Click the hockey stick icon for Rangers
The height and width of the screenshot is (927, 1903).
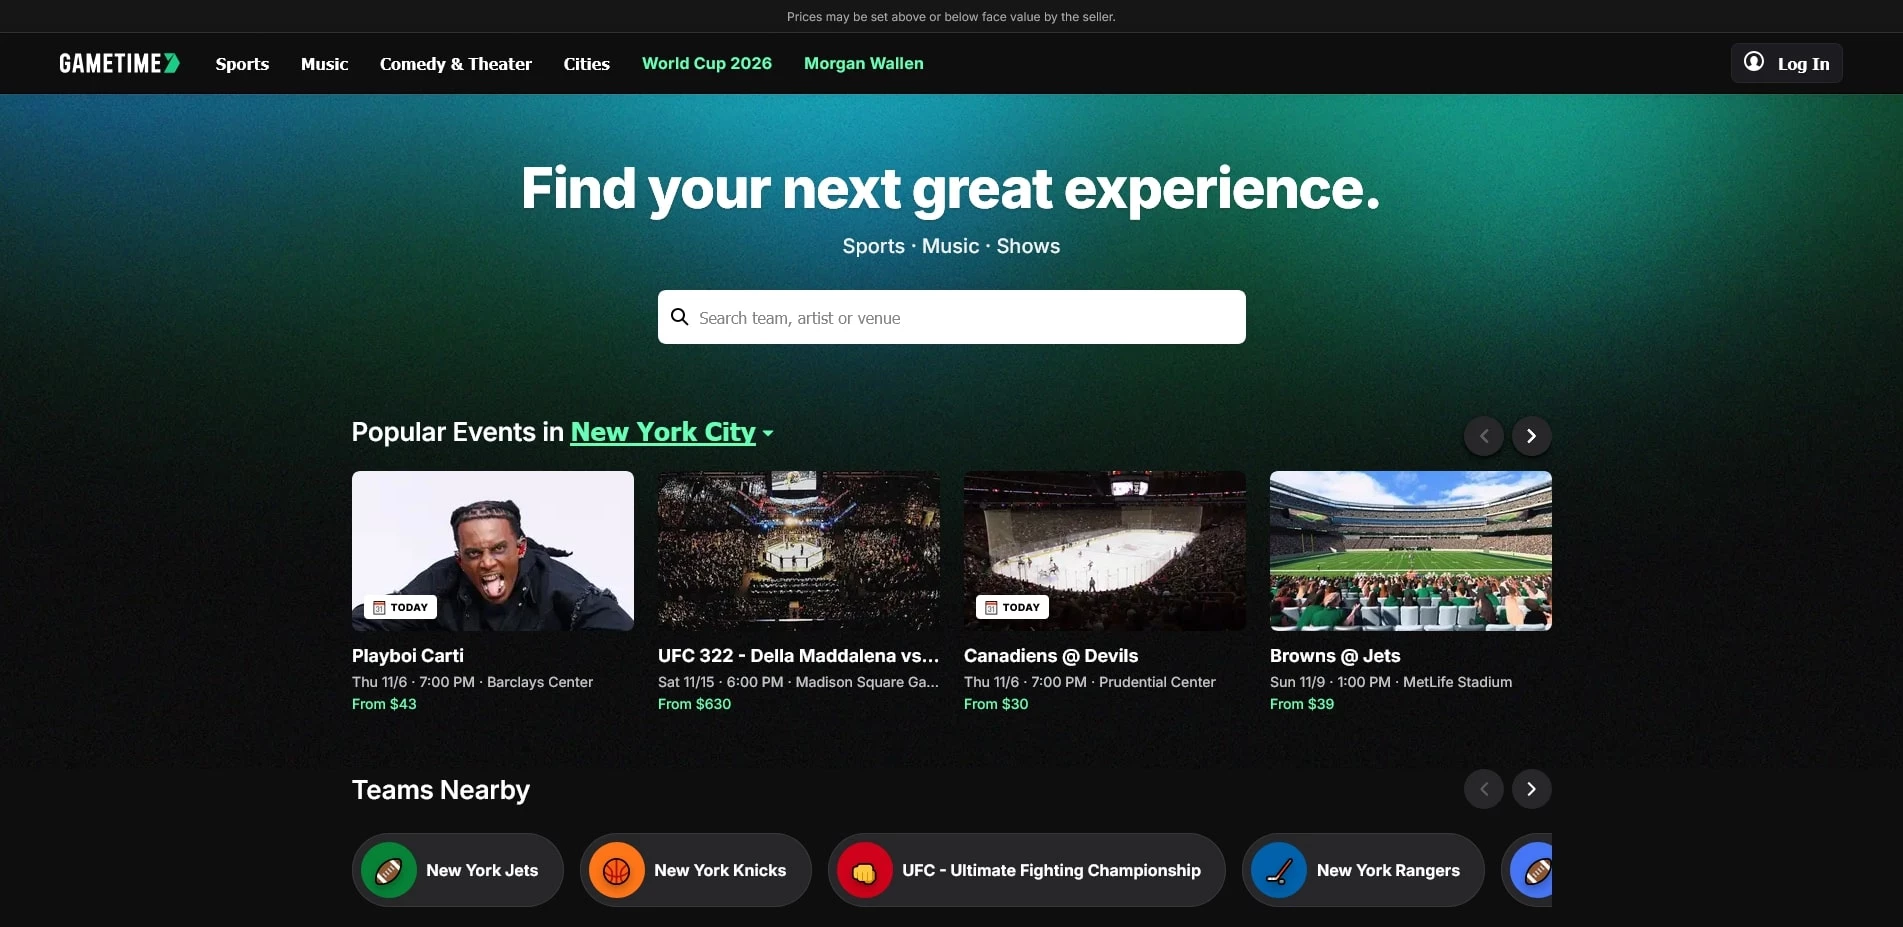1279,871
